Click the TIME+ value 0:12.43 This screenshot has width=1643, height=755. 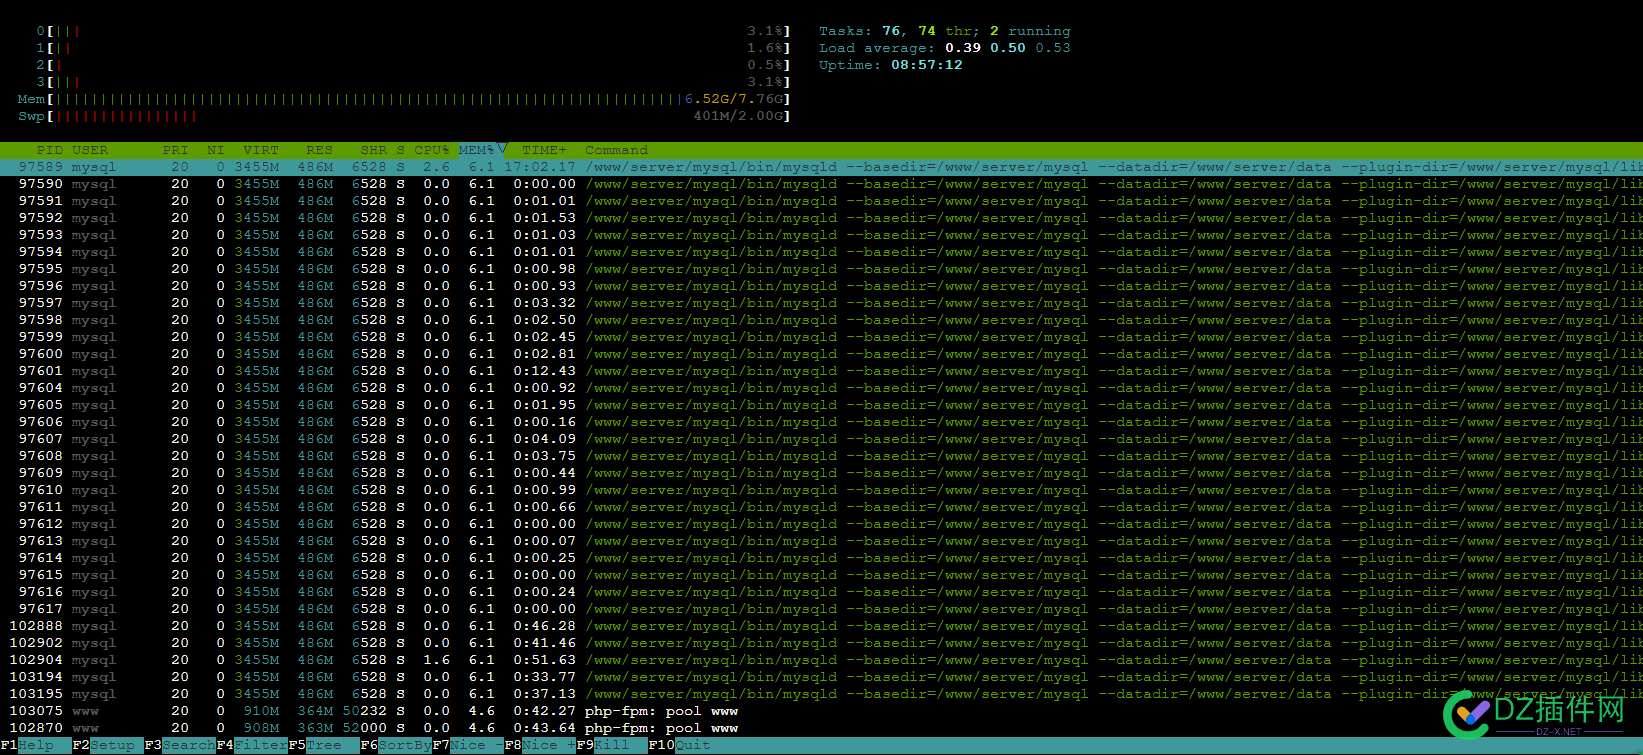pos(545,371)
